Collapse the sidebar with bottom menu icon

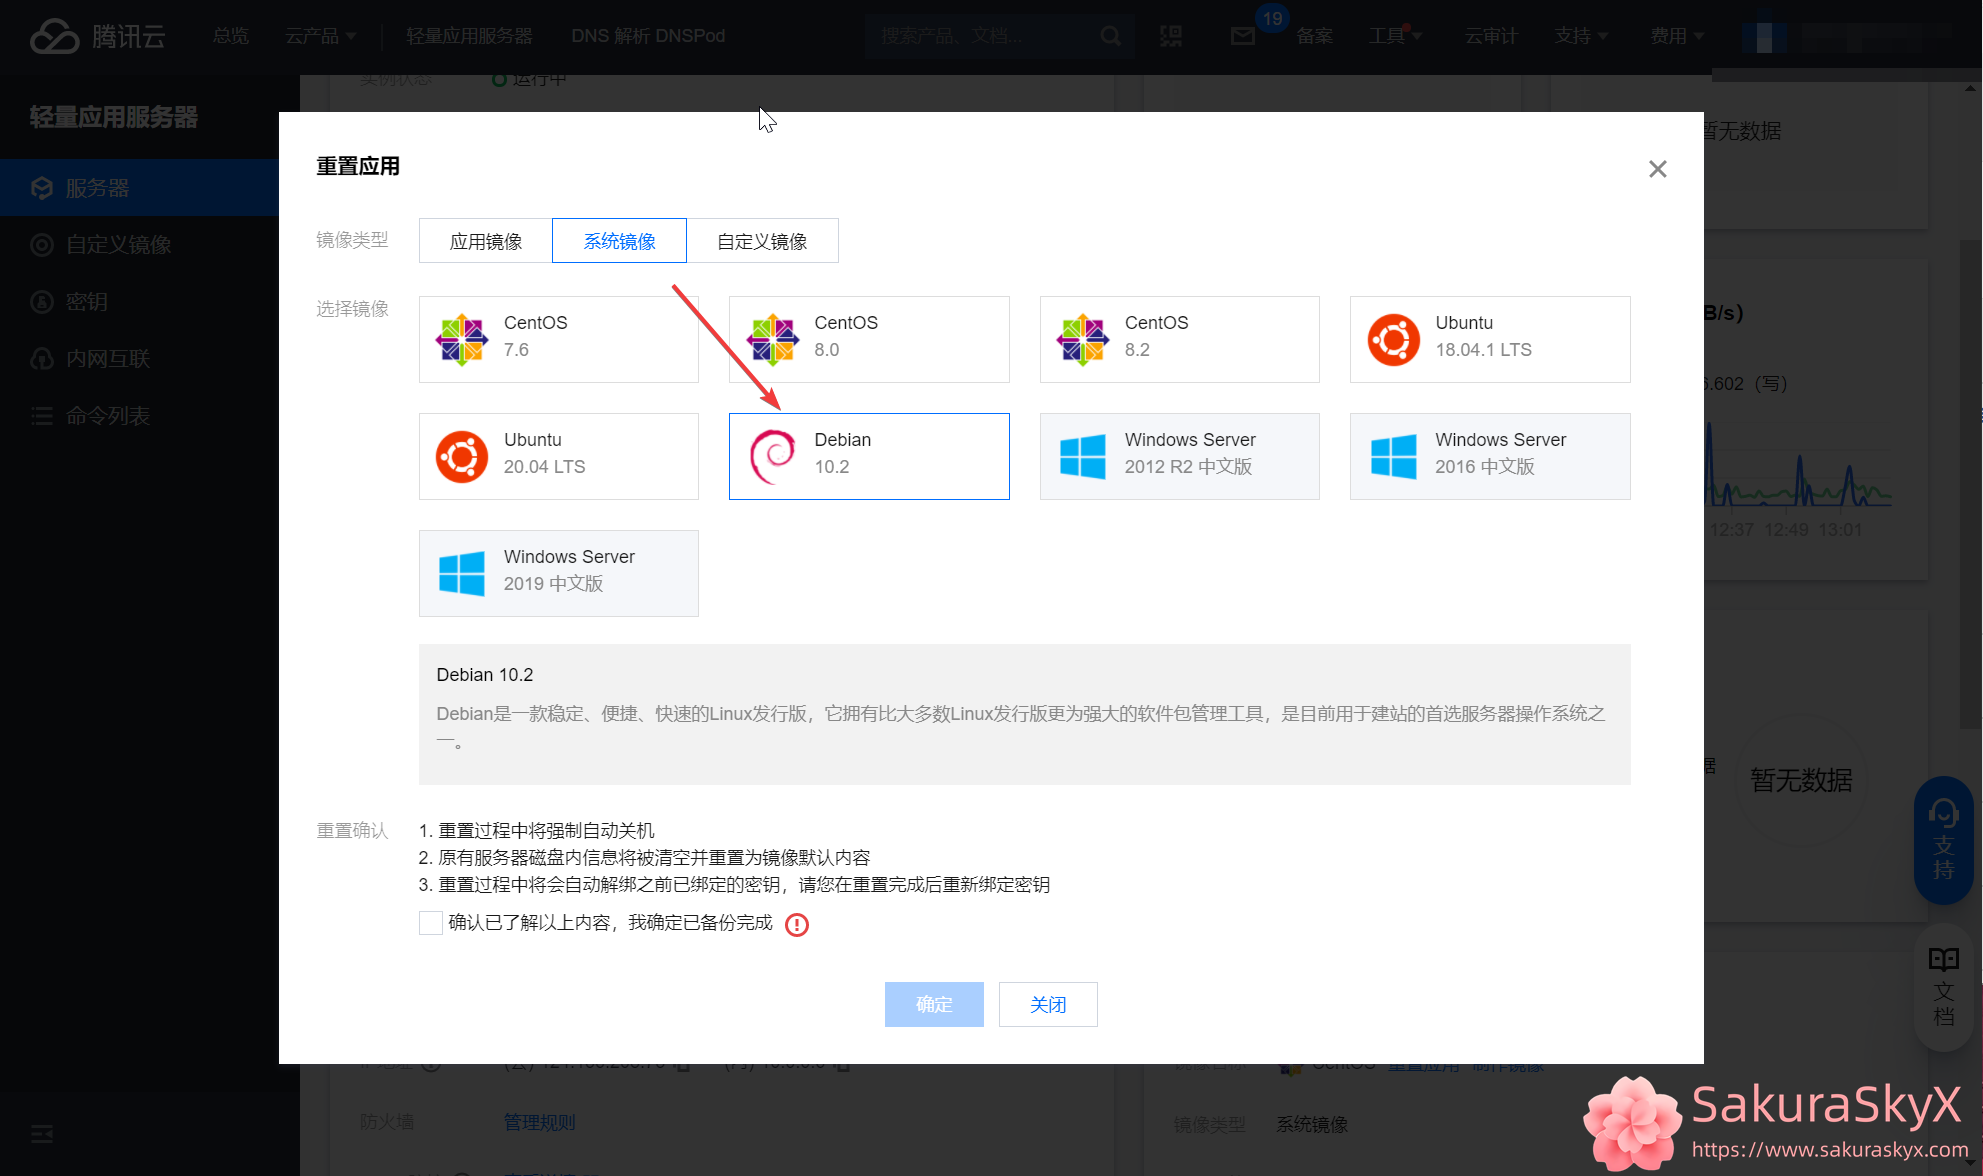[x=42, y=1134]
